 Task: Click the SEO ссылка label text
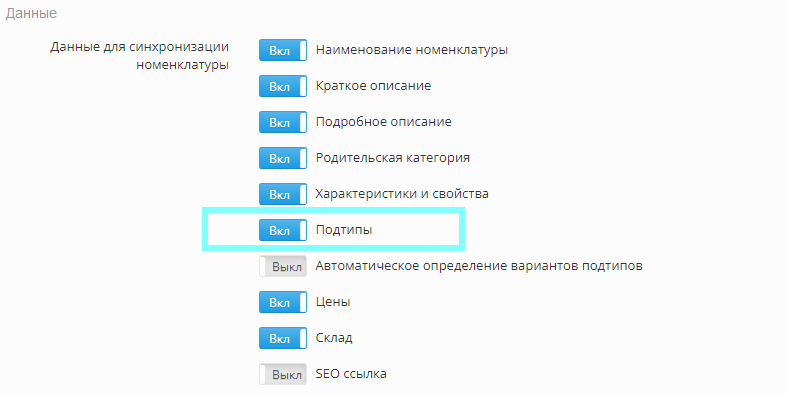351,373
